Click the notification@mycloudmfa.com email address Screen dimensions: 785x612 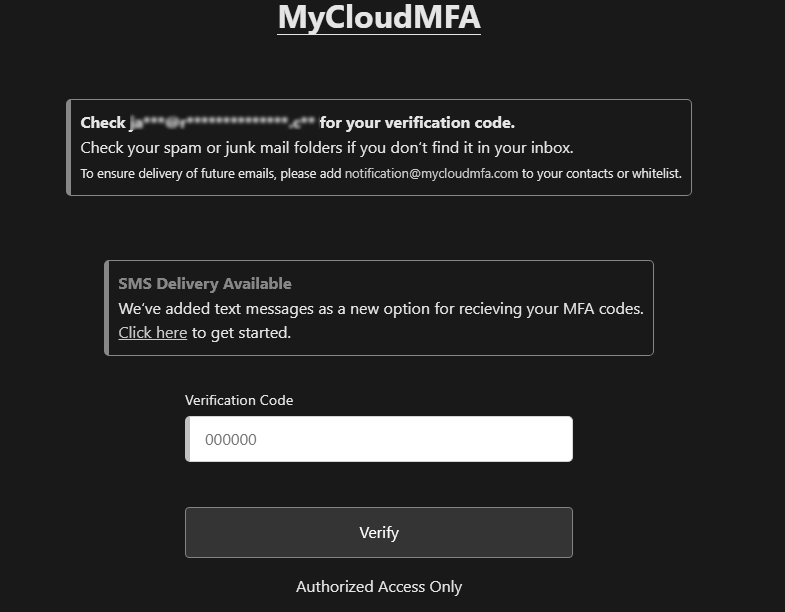[x=431, y=173]
